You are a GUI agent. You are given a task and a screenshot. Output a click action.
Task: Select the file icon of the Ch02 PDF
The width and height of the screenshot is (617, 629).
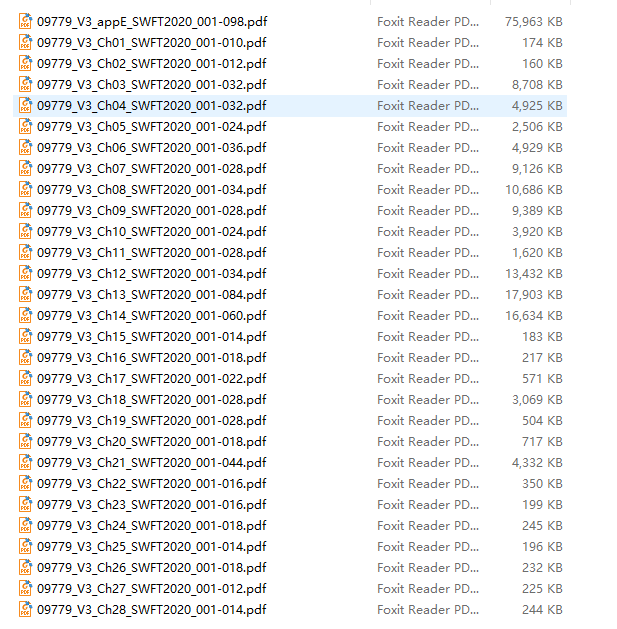tap(26, 64)
